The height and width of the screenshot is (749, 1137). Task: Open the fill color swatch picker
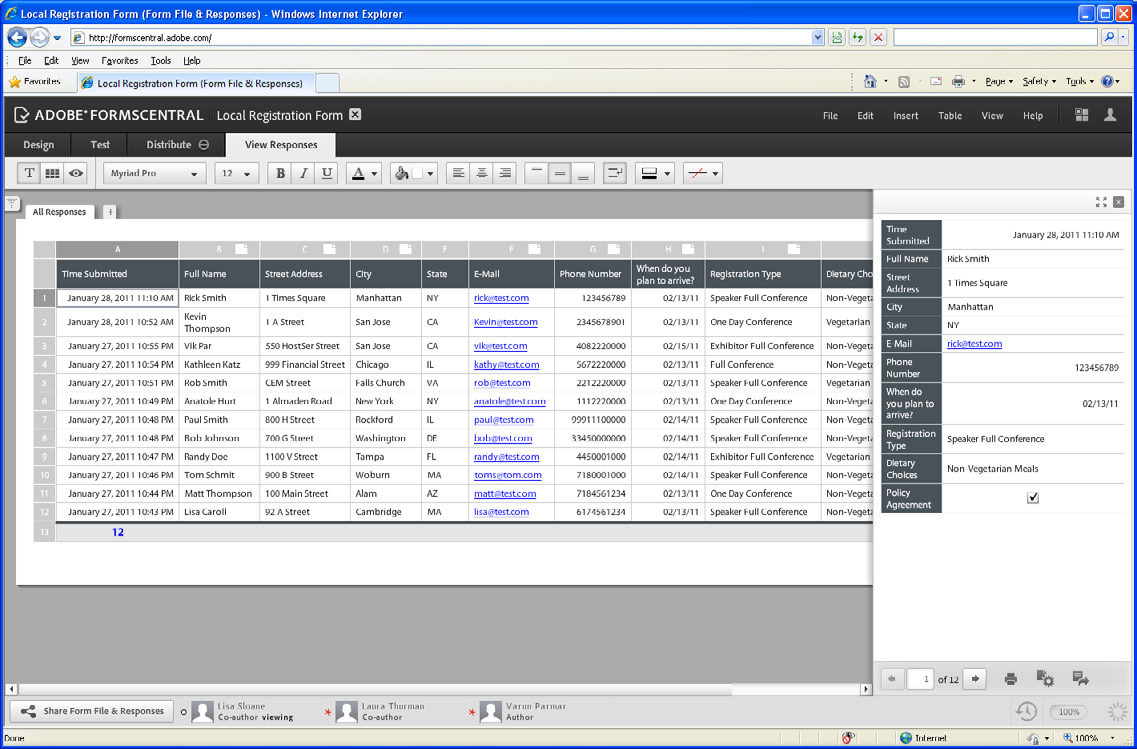pos(416,173)
